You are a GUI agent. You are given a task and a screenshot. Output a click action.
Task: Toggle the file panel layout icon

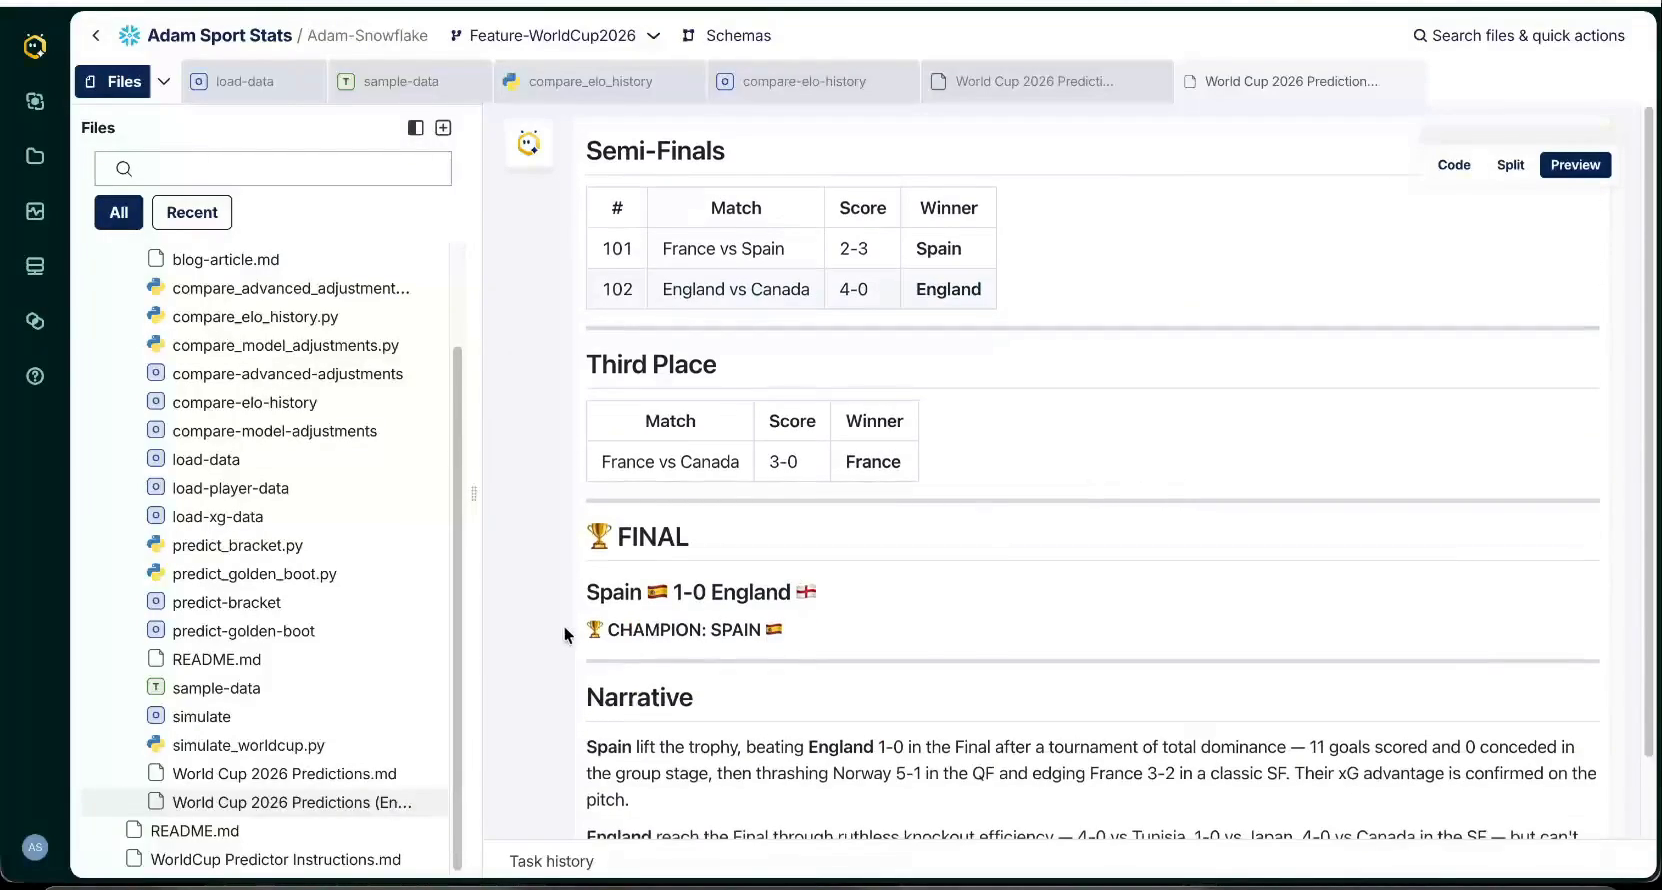click(416, 128)
